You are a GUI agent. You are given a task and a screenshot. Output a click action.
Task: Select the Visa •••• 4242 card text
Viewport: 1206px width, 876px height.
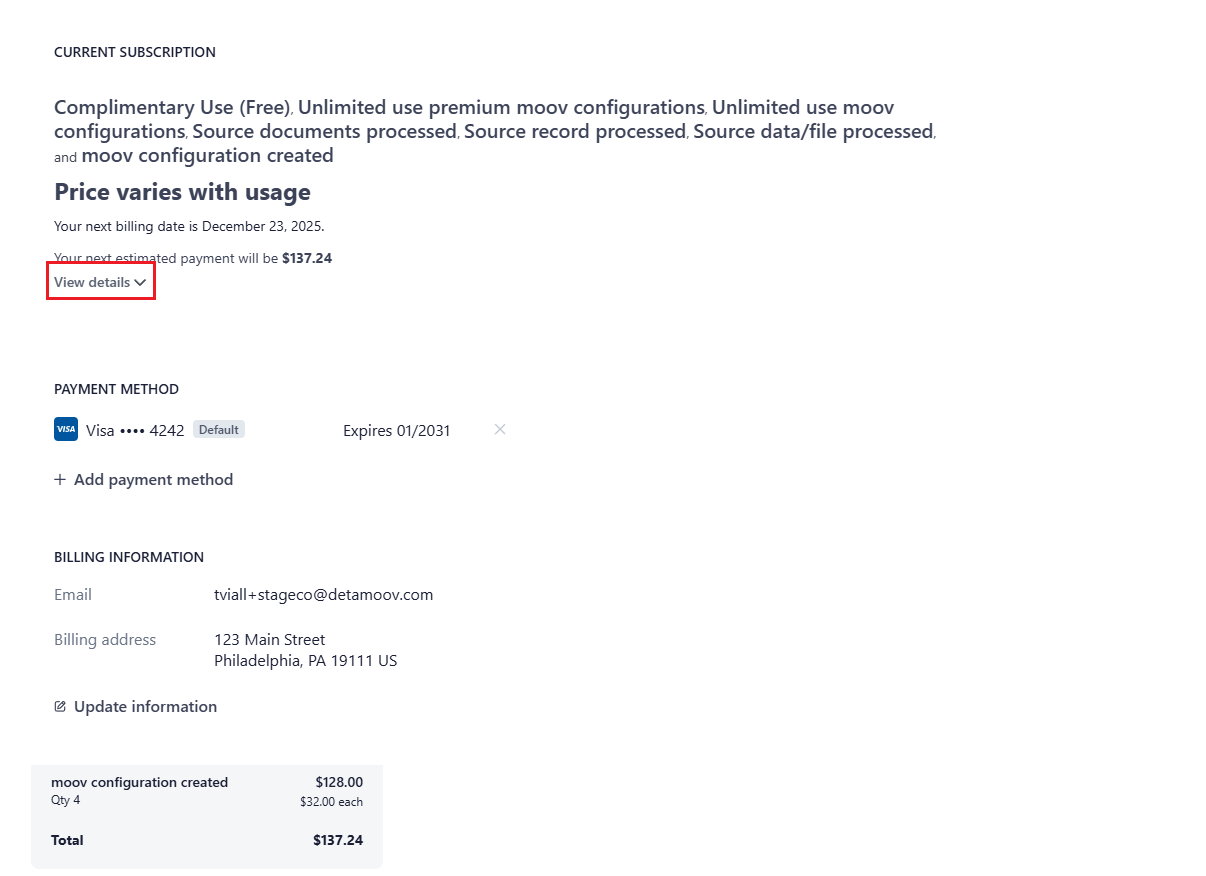point(135,431)
